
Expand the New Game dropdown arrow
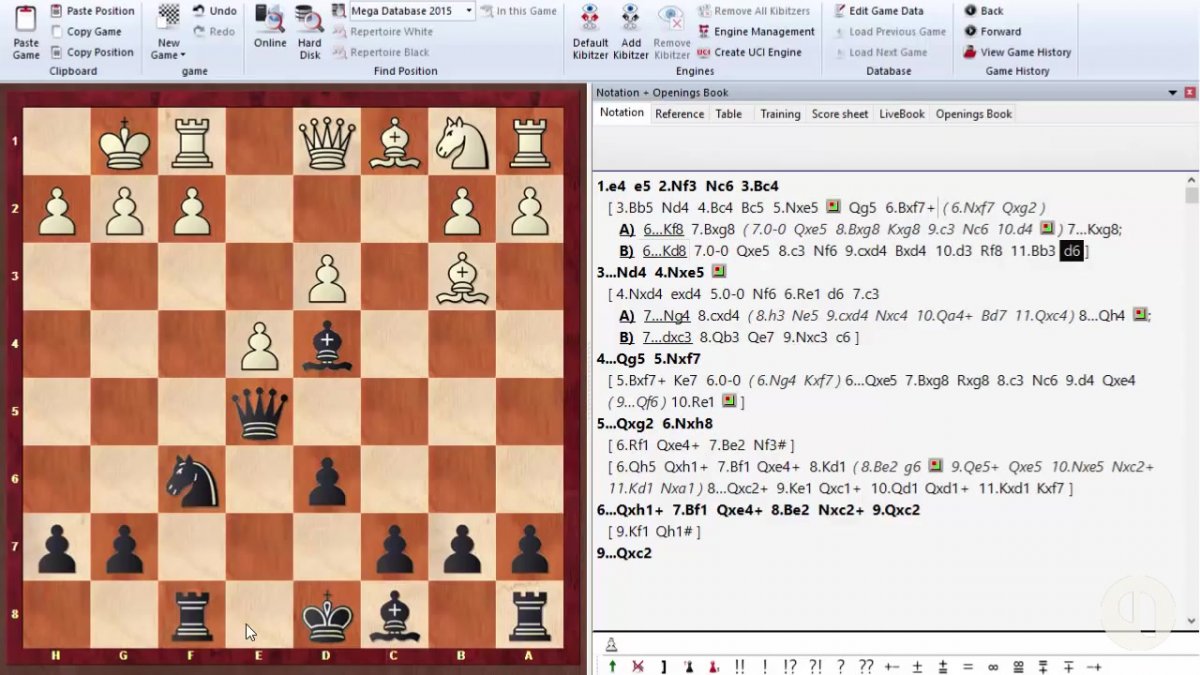click(x=183, y=55)
